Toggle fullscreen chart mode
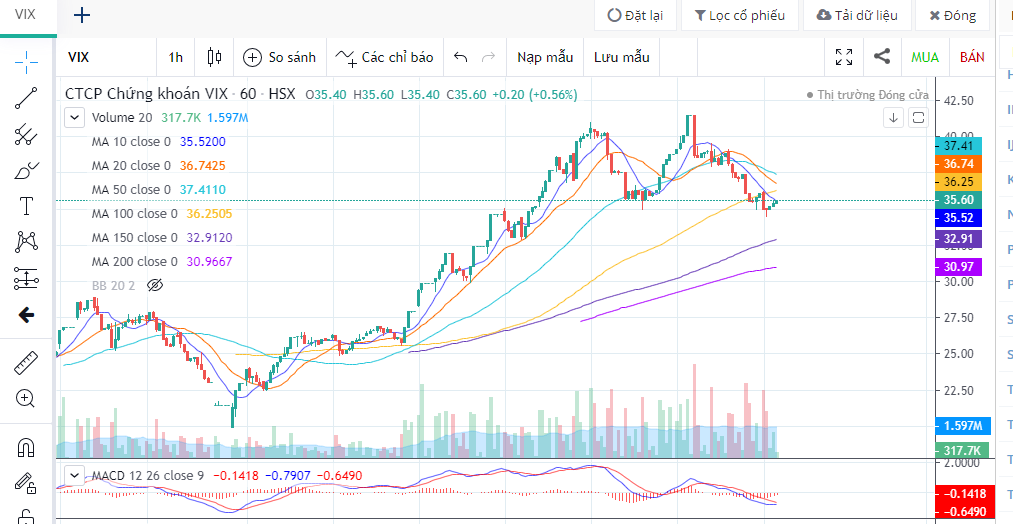Image resolution: width=1013 pixels, height=524 pixels. coord(844,57)
